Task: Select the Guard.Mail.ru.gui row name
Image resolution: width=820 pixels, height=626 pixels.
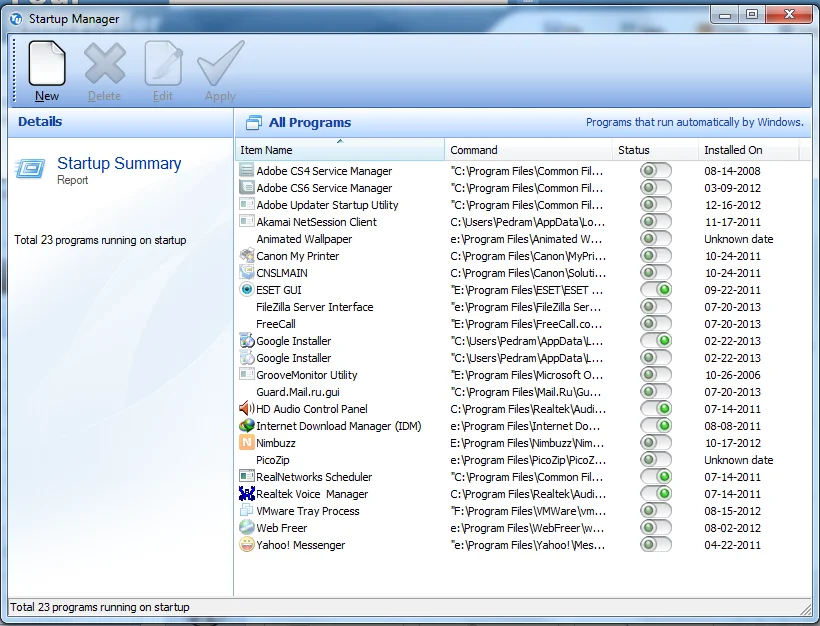Action: 298,392
